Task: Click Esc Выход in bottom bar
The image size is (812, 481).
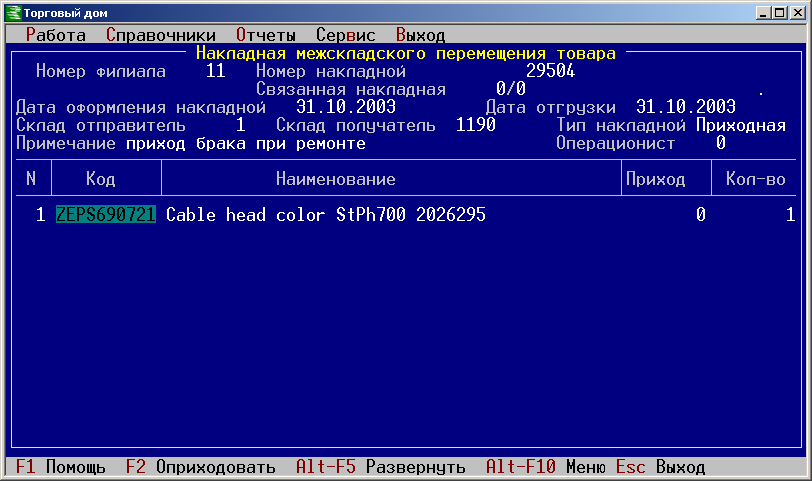Action: coord(660,467)
